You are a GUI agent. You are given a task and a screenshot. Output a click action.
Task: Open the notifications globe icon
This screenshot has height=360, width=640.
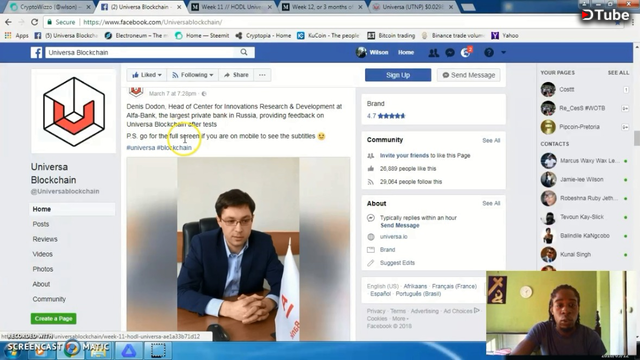465,53
